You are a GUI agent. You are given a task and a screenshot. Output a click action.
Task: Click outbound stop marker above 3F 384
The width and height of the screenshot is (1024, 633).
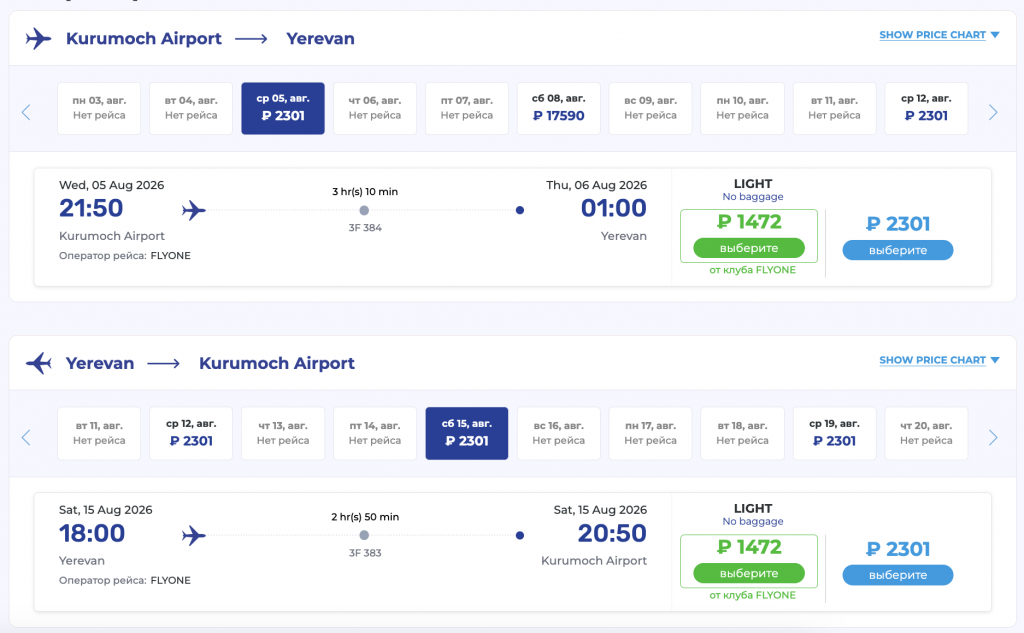pyautogui.click(x=364, y=210)
